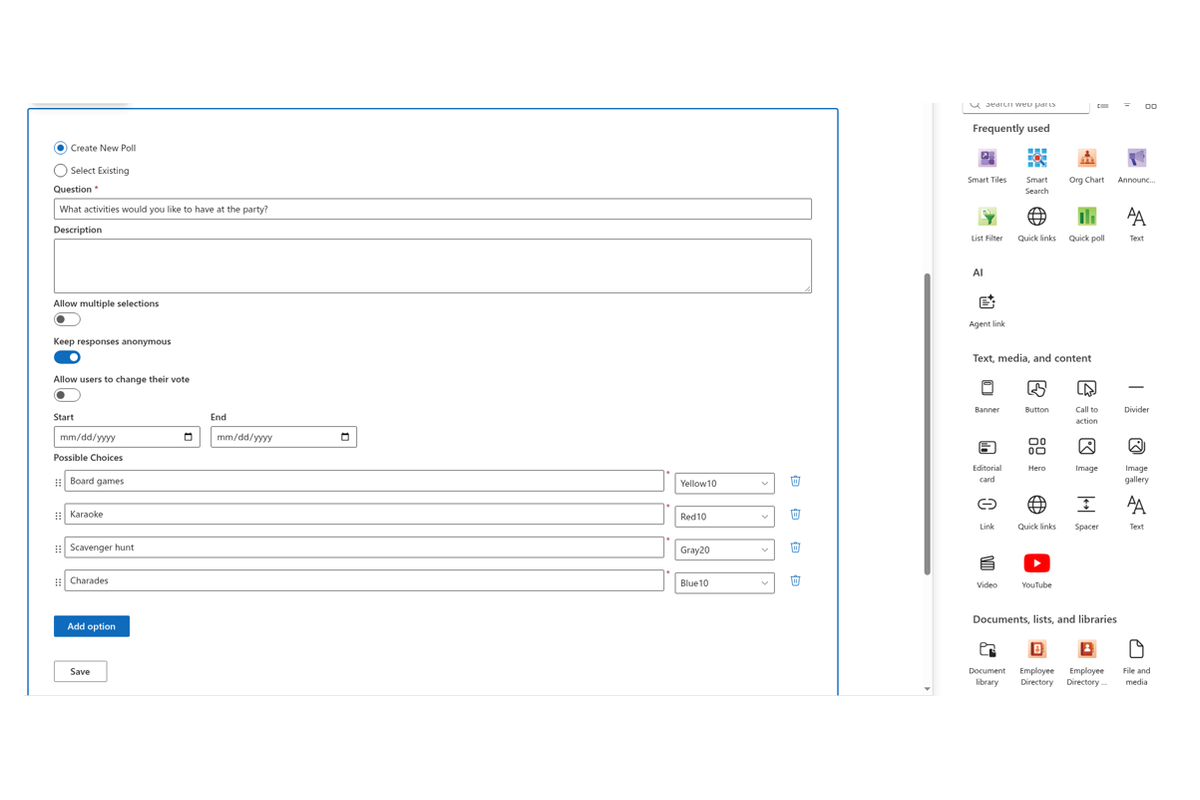Toggle Allow multiple selections switch
This screenshot has width=1200, height=800.
click(x=67, y=319)
